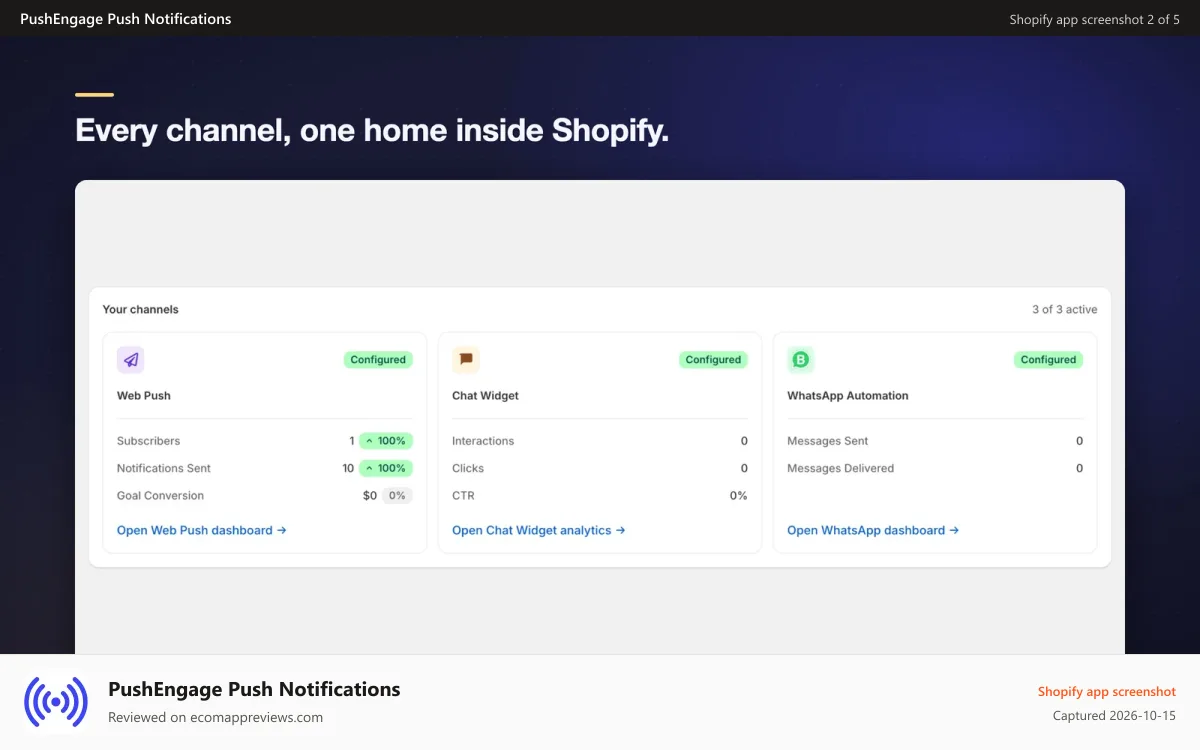Open WhatsApp dashboard link
The image size is (1200, 750).
[873, 530]
